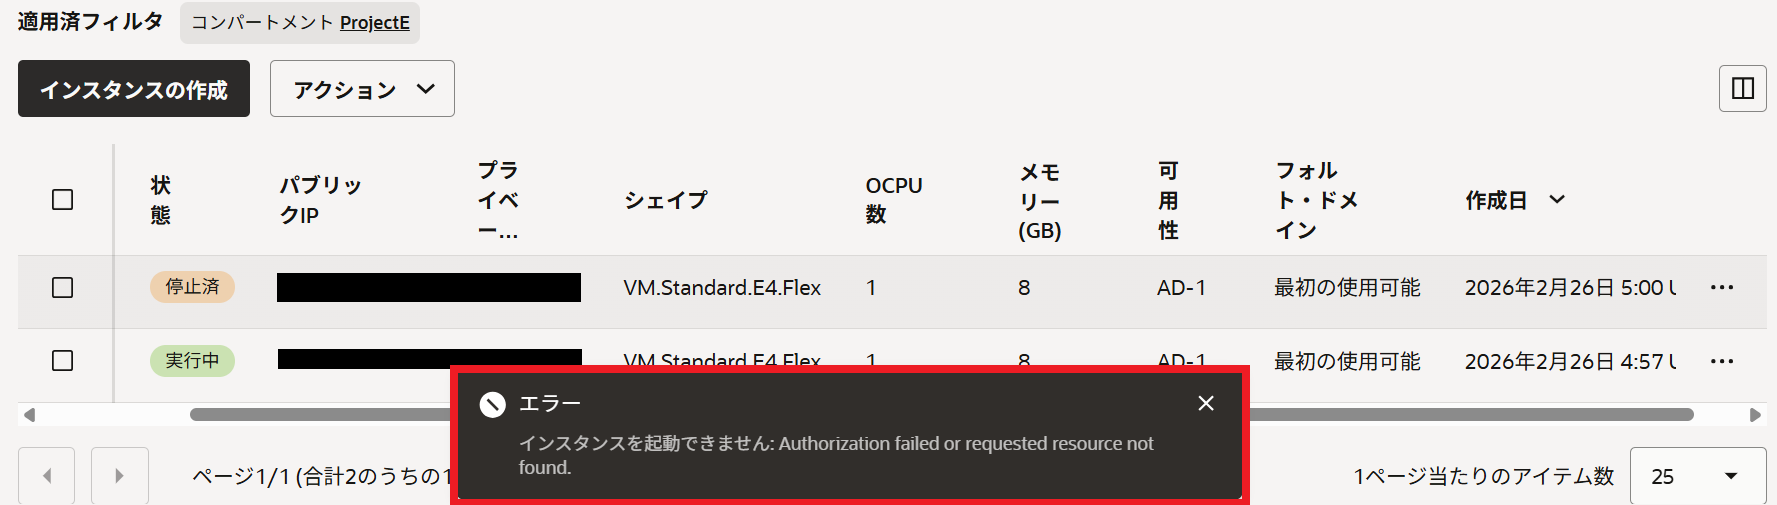Go to previous page arrow
1777x505 pixels.
[47, 476]
